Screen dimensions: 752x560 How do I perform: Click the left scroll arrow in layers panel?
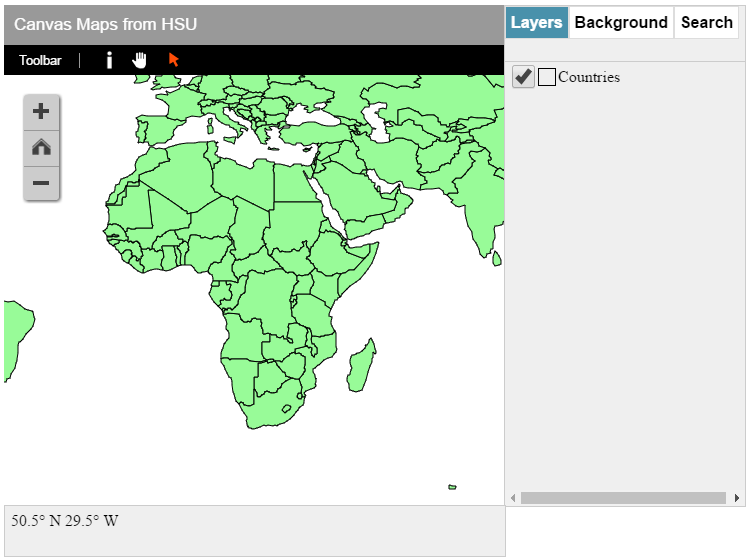(513, 498)
